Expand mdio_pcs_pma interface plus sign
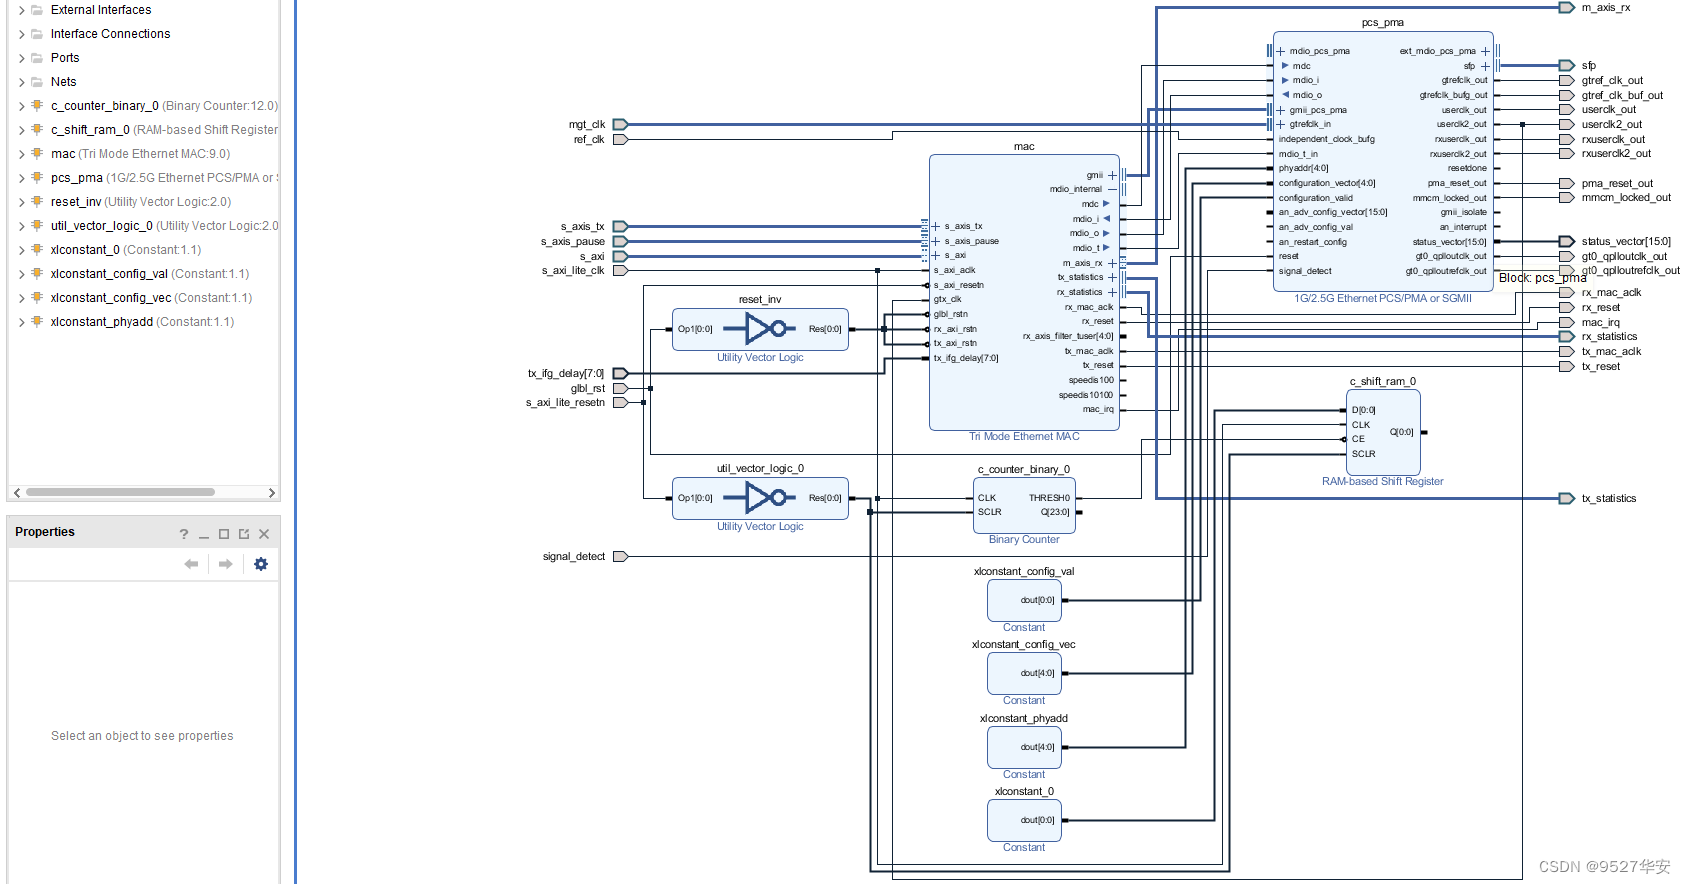The width and height of the screenshot is (1686, 884). 1281,51
